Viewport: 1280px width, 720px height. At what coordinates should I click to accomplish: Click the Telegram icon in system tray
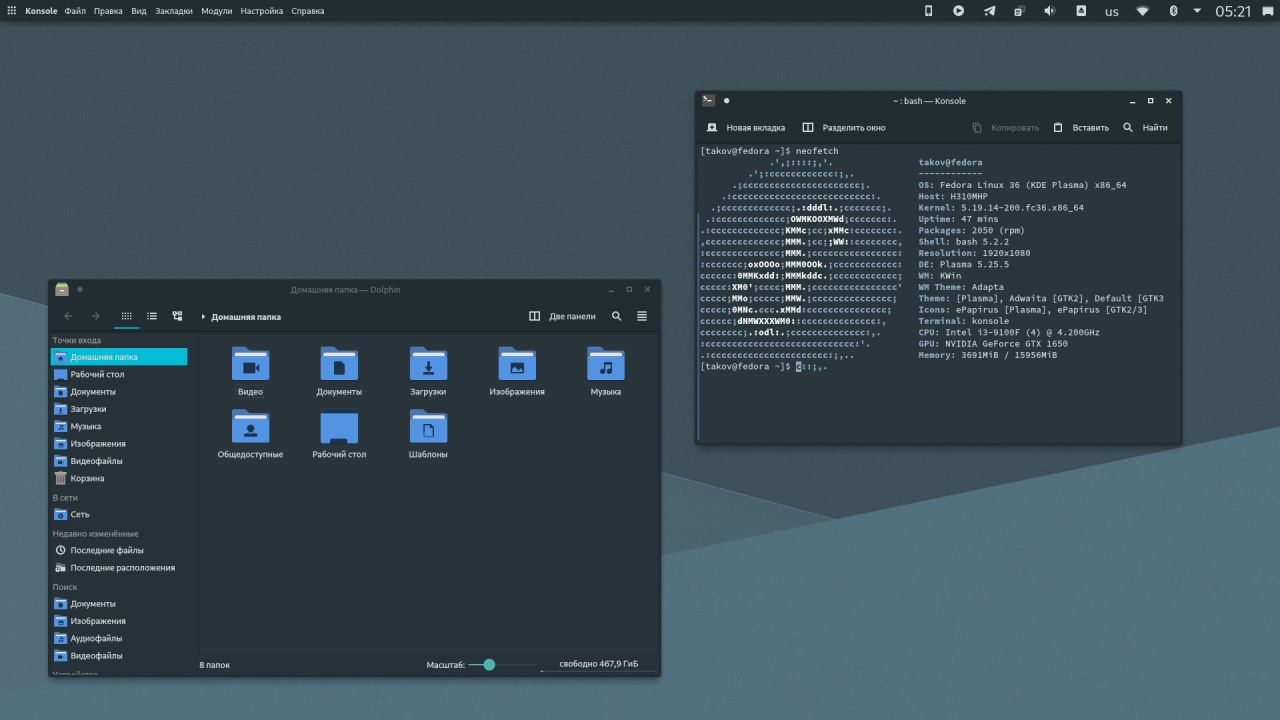[x=990, y=11]
